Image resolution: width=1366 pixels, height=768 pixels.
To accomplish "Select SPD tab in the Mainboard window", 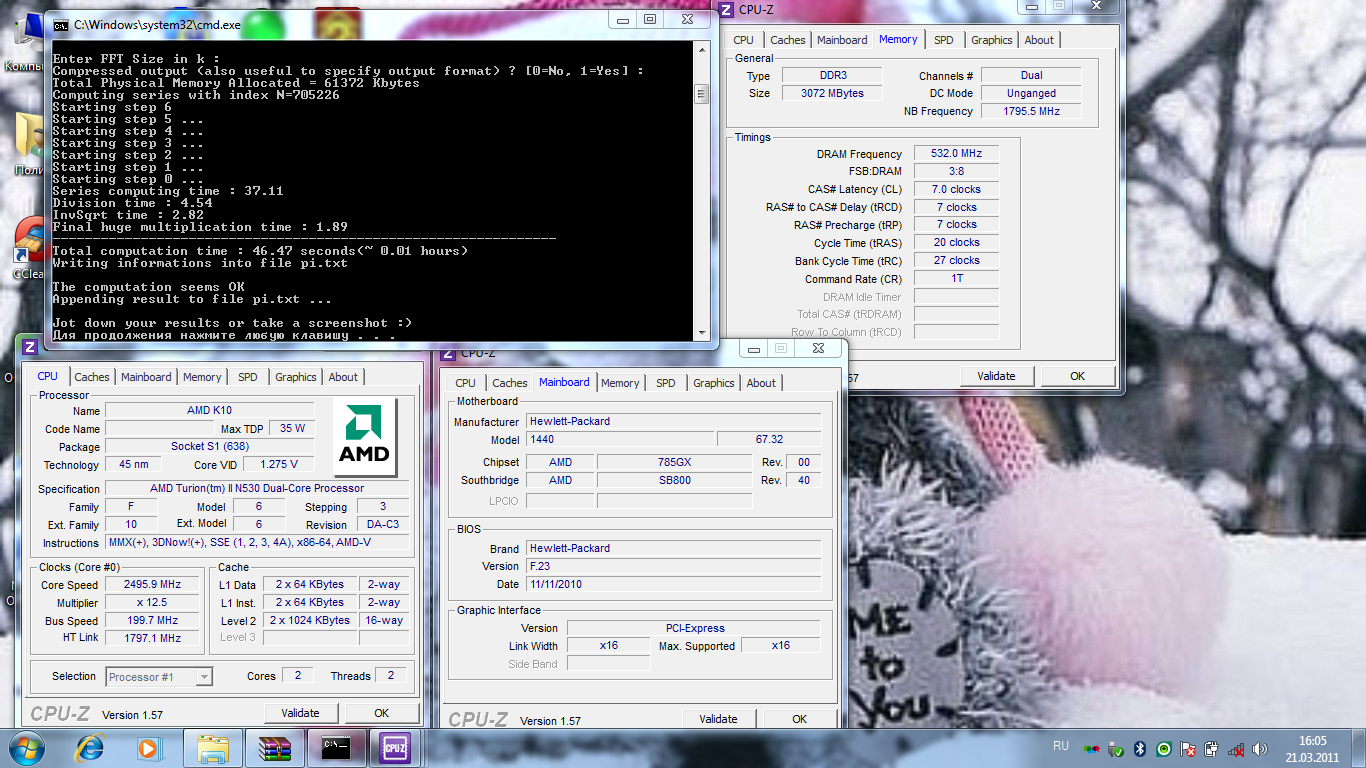I will (666, 383).
